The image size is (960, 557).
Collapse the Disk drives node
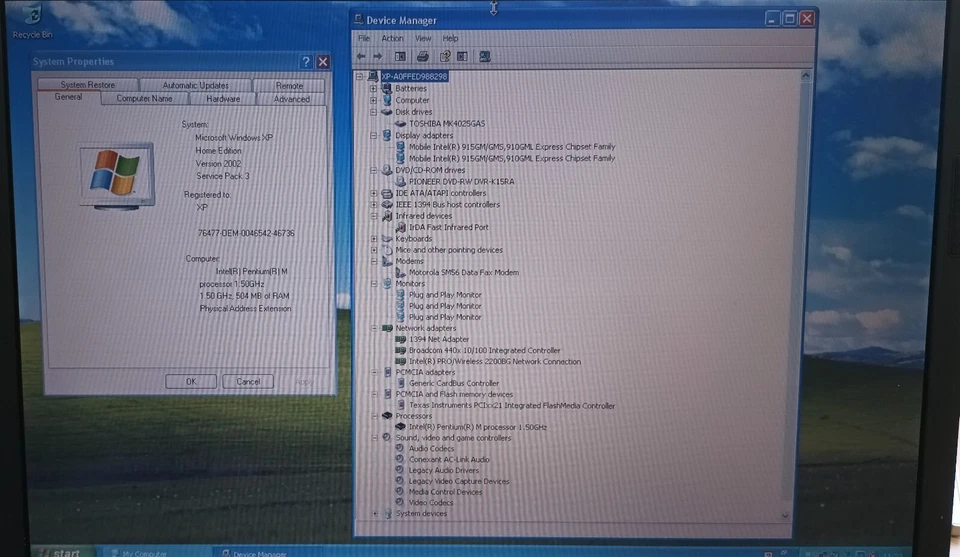pyautogui.click(x=373, y=112)
